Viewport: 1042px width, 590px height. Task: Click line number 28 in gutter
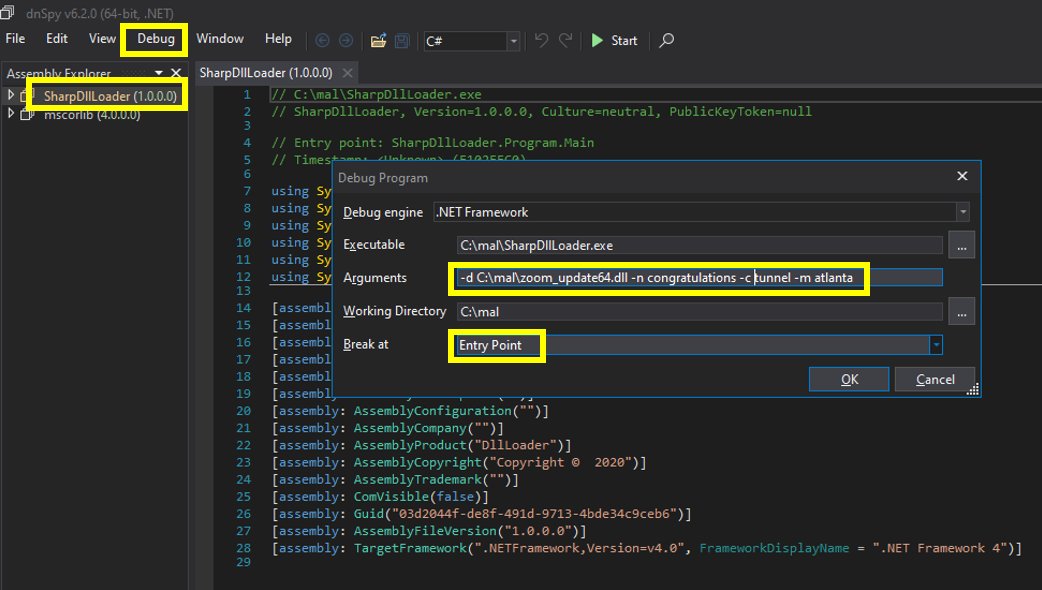243,548
